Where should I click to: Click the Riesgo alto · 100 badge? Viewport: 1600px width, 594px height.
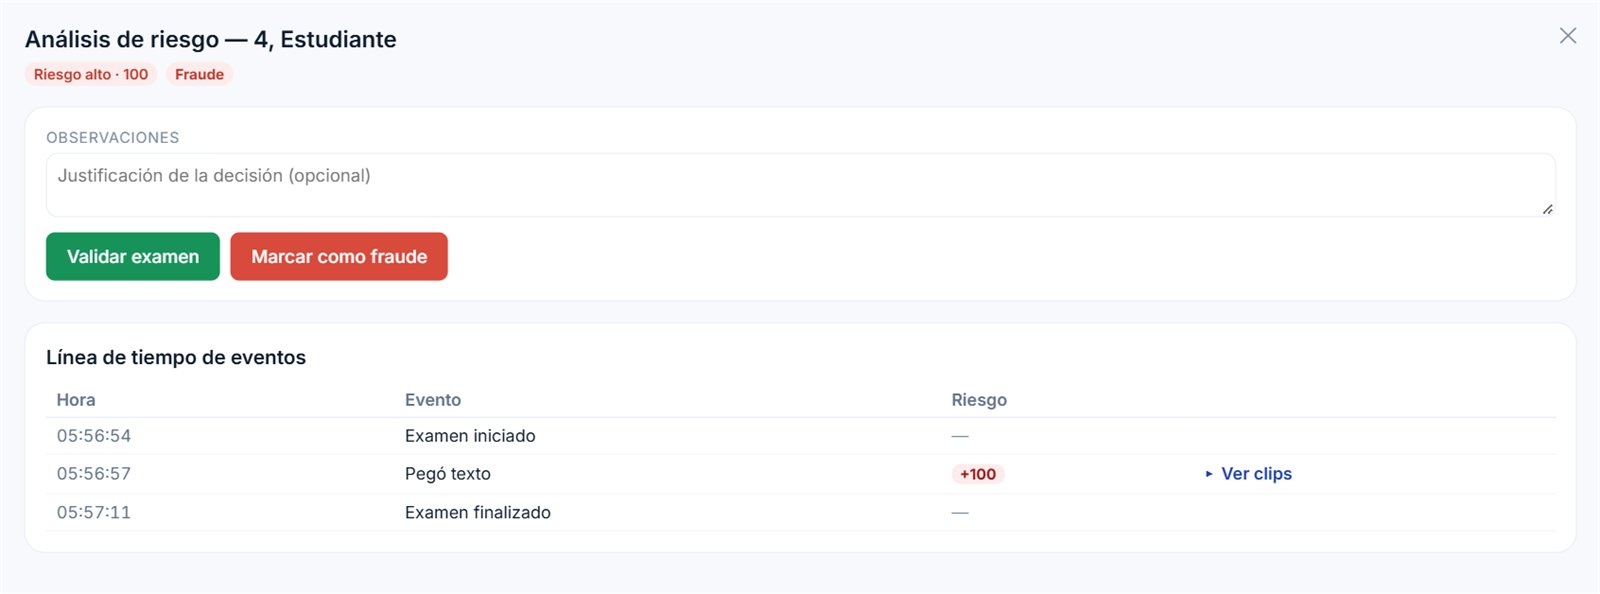91,74
